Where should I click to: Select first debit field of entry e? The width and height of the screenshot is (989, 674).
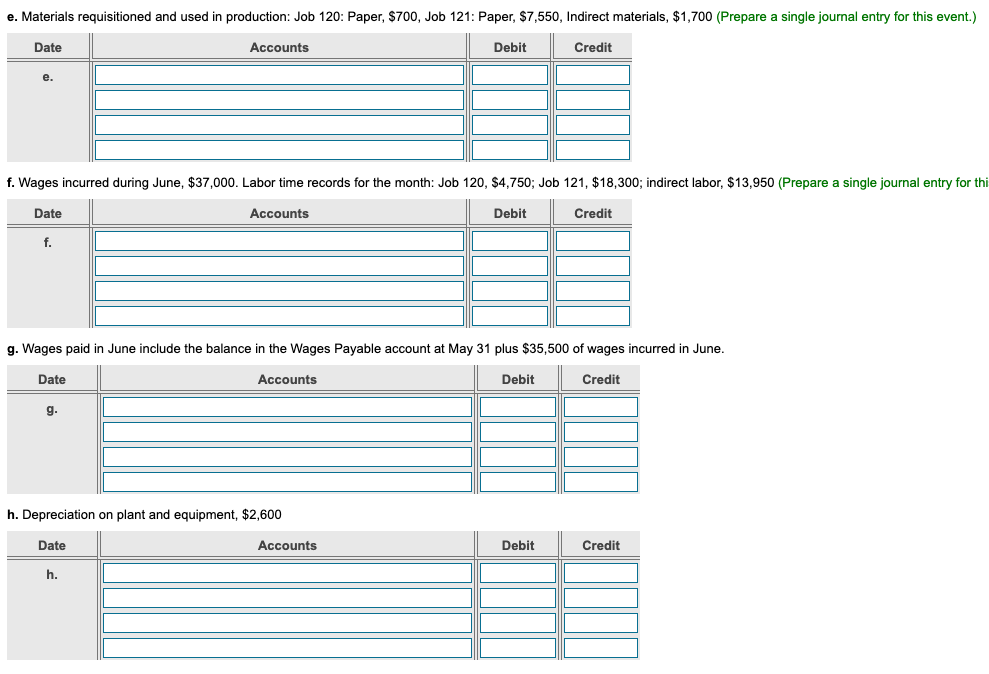pyautogui.click(x=510, y=75)
